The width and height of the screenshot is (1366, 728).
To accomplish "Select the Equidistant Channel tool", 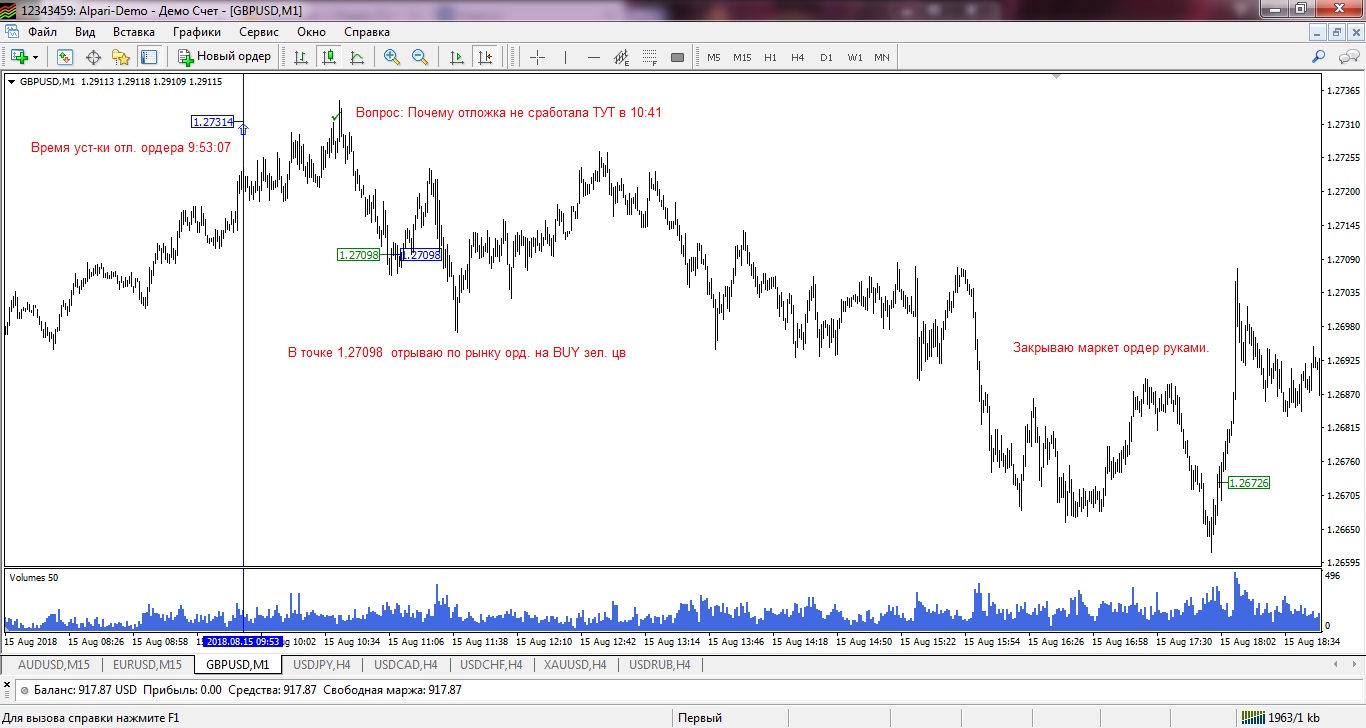I will click(621, 57).
